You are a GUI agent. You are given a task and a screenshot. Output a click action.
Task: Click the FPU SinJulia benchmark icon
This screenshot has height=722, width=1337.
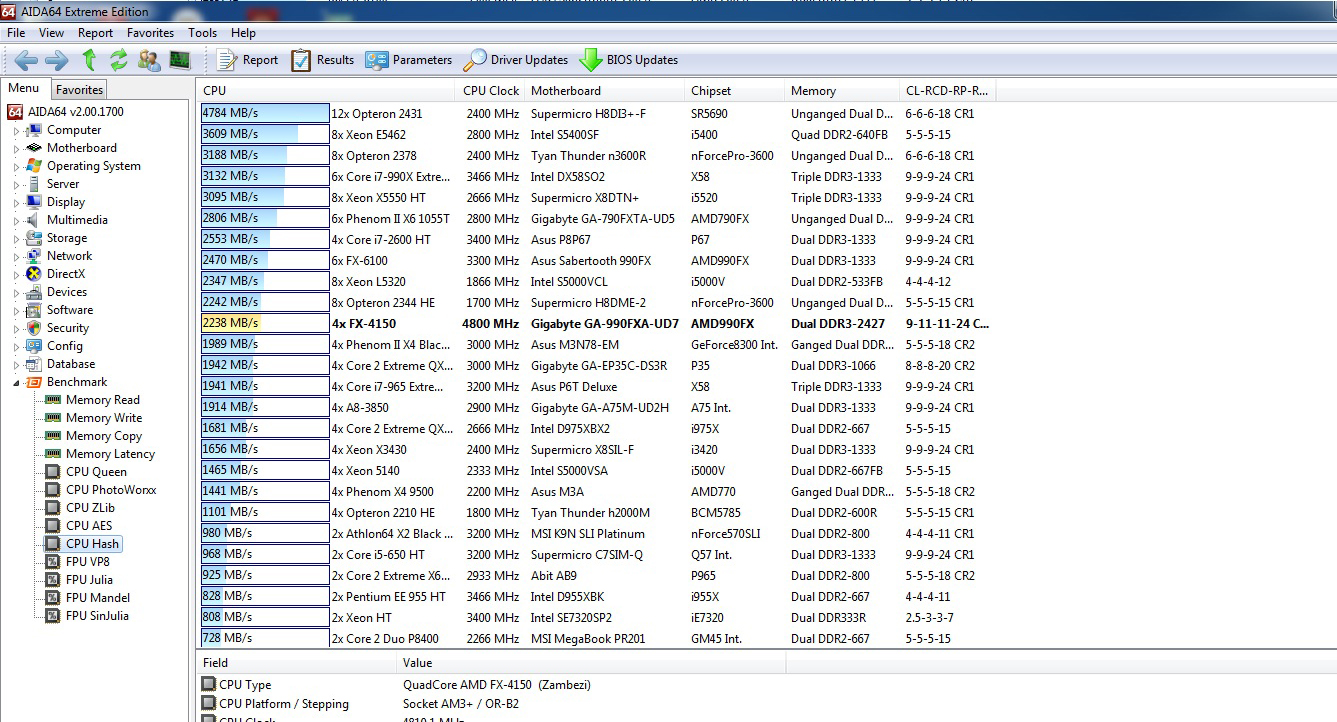53,616
